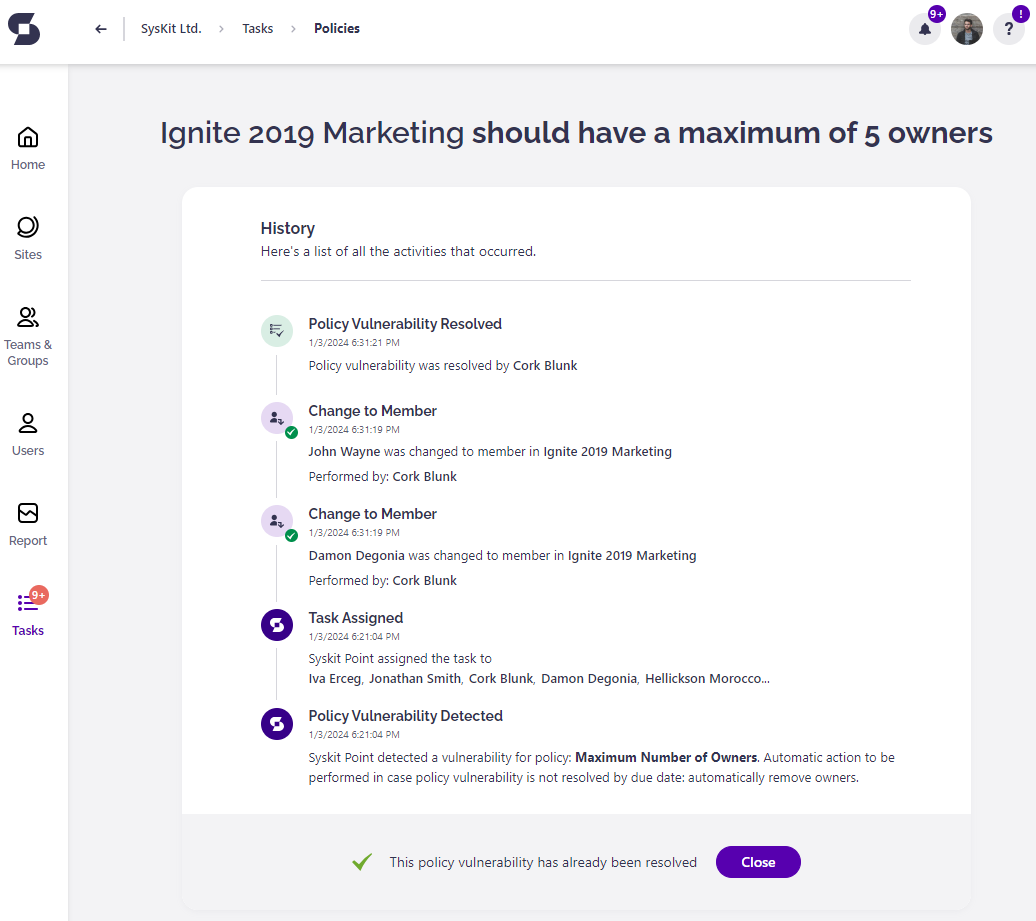Open Sites from the sidebar
The height and width of the screenshot is (921, 1036).
tap(28, 238)
